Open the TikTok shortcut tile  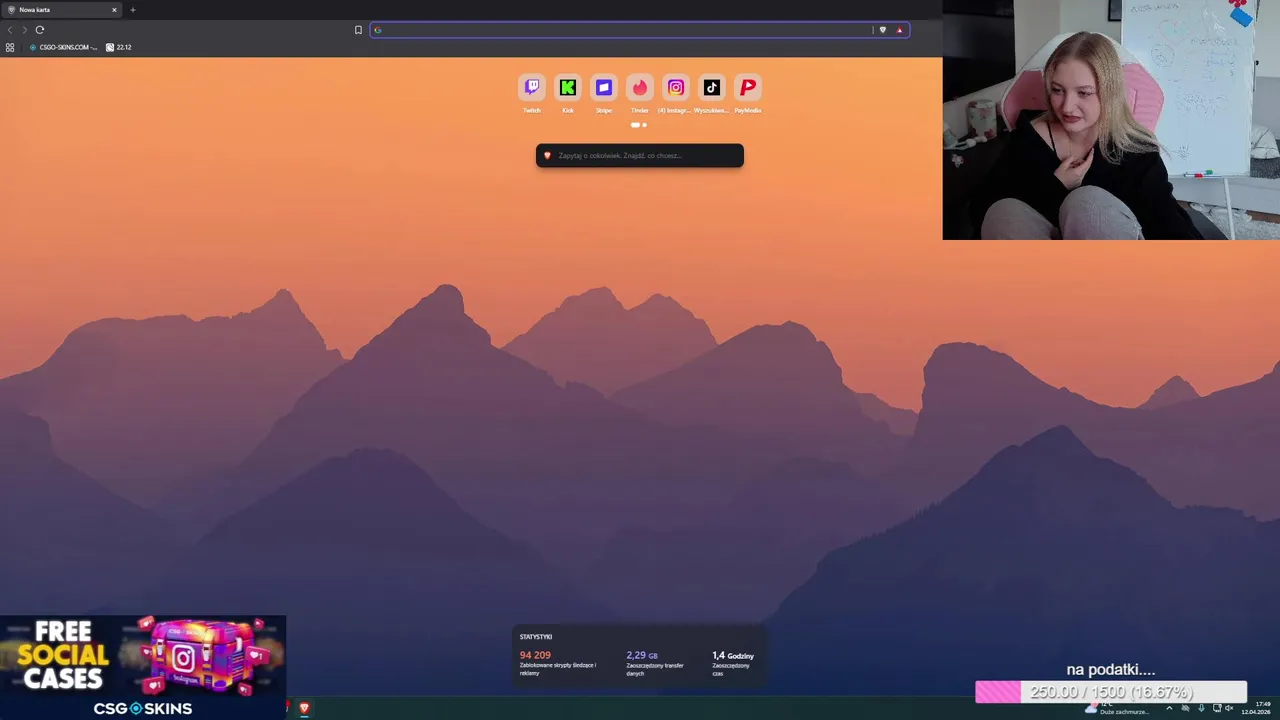click(x=712, y=88)
